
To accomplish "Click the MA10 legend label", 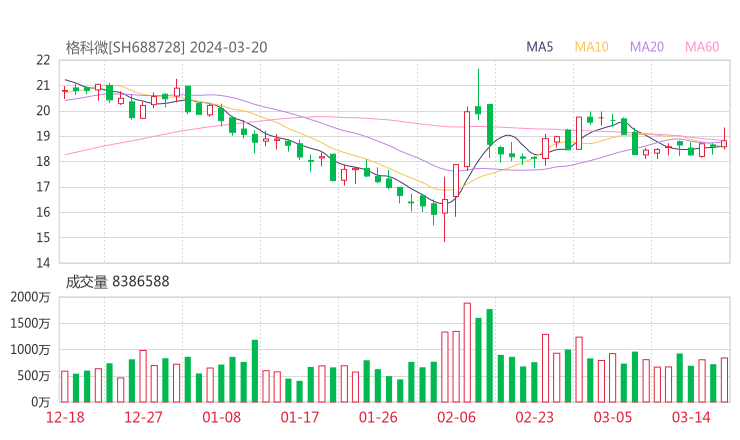I will pyautogui.click(x=591, y=47).
